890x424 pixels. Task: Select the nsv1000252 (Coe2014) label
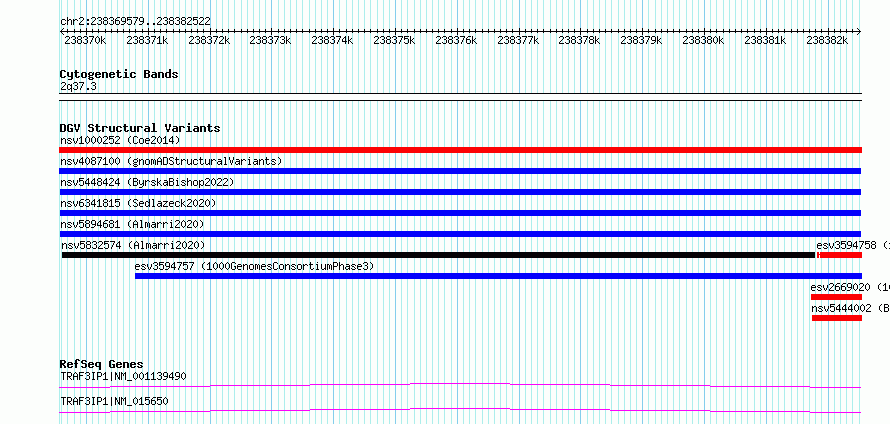pyautogui.click(x=120, y=140)
